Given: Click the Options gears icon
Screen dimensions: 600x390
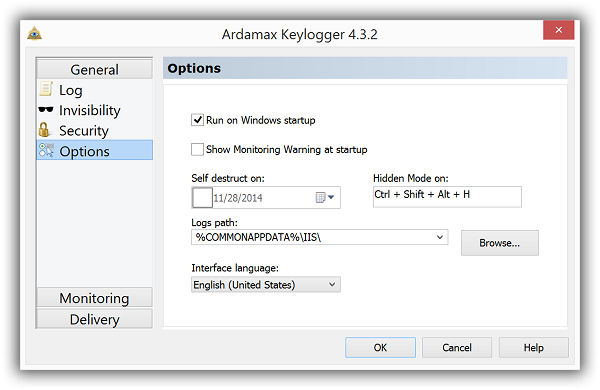Looking at the screenshot, I should click(46, 150).
